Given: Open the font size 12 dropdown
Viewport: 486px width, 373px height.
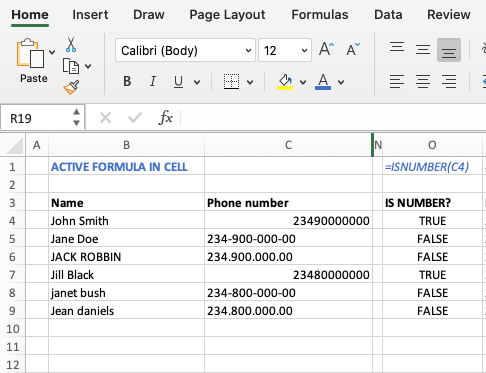Looking at the screenshot, I should (x=285, y=50).
